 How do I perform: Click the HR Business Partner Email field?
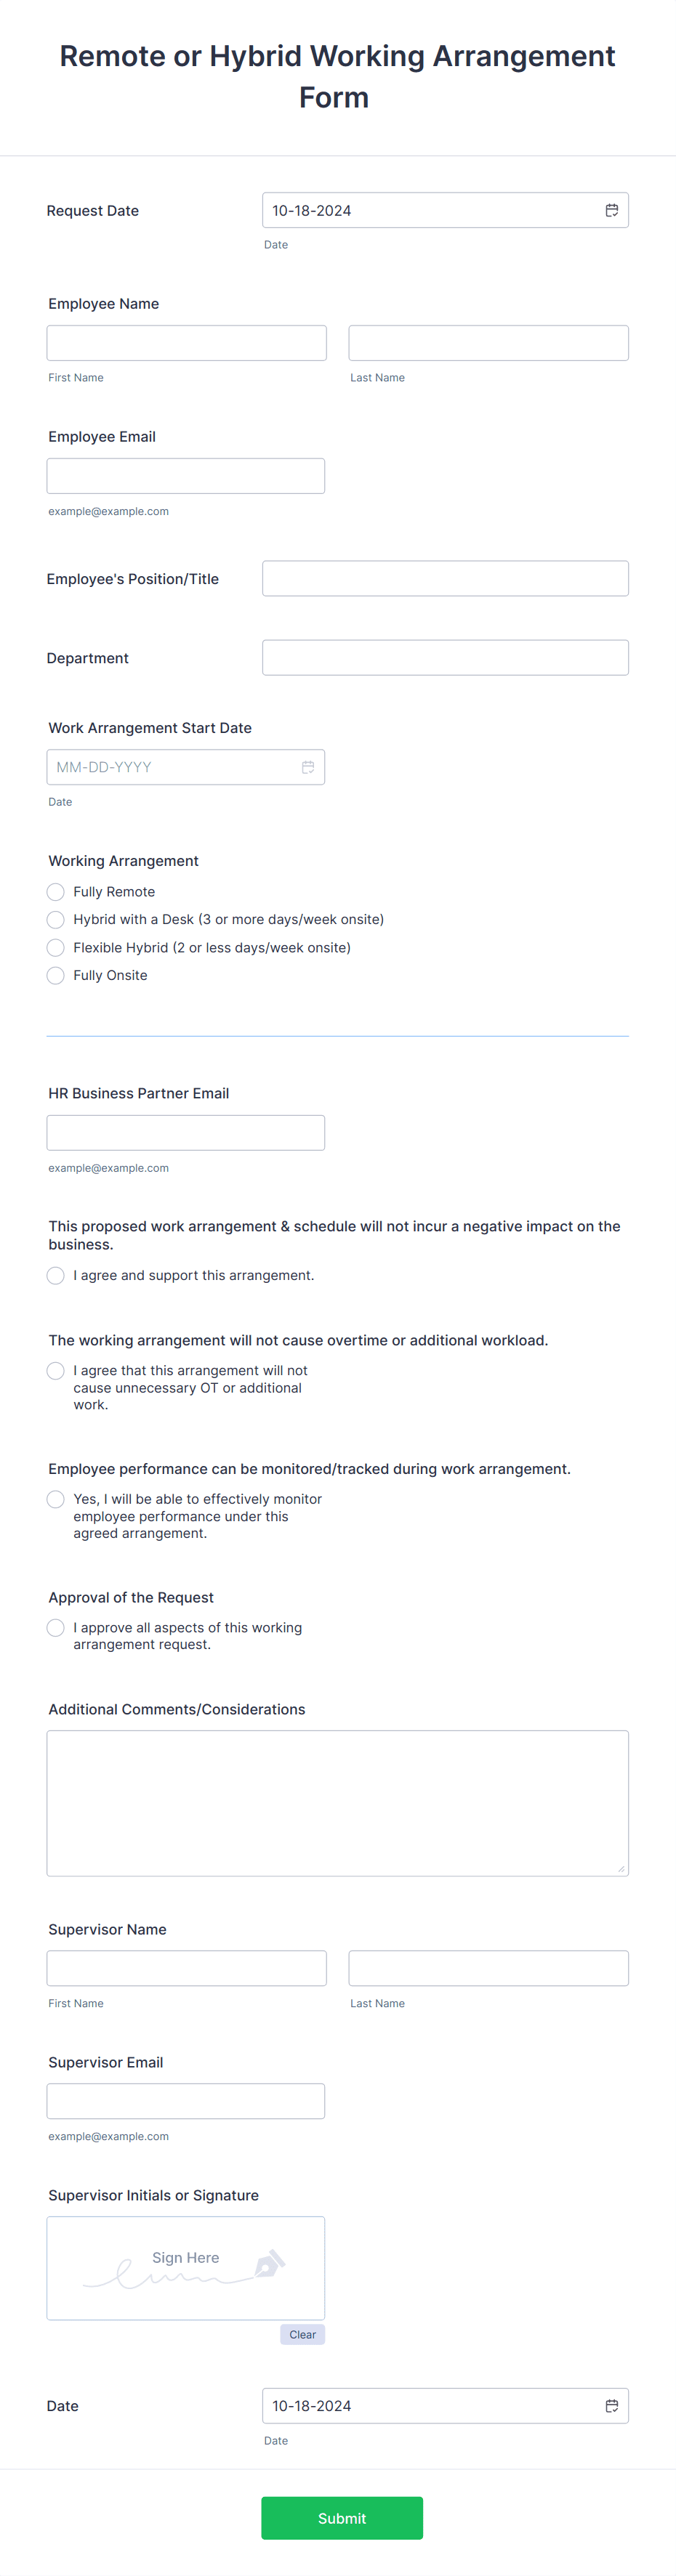click(186, 1132)
